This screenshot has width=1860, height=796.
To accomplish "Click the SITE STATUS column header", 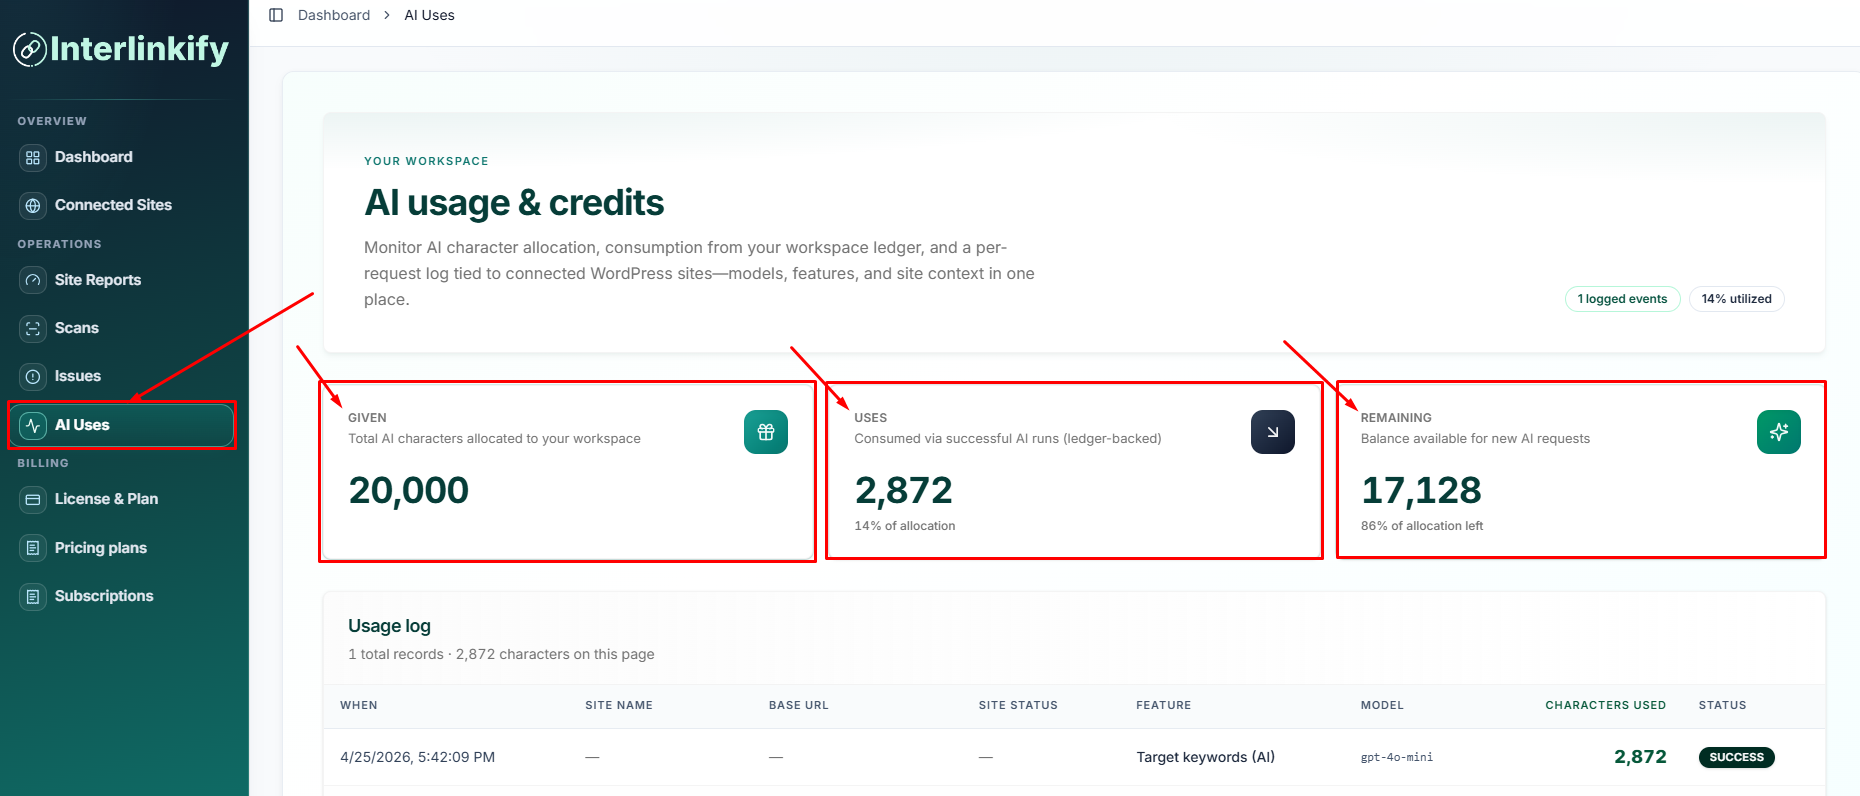I will pos(1018,705).
